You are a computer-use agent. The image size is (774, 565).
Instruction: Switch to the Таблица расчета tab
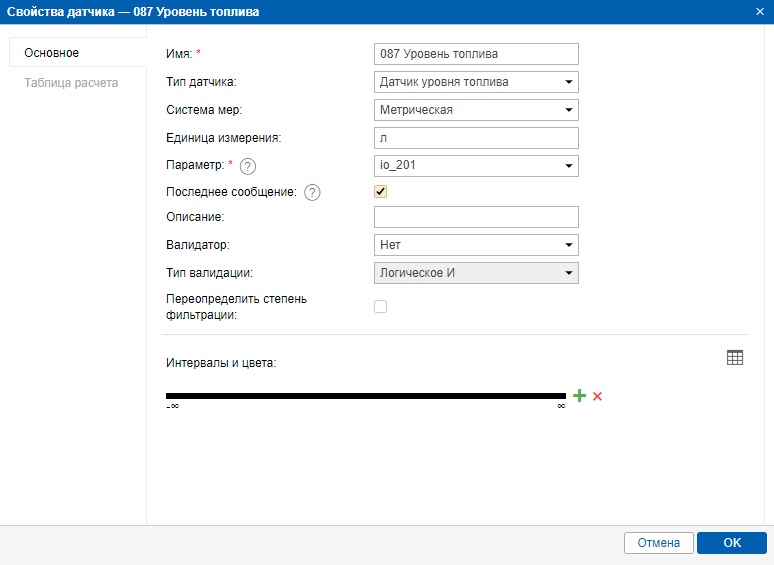coord(71,83)
